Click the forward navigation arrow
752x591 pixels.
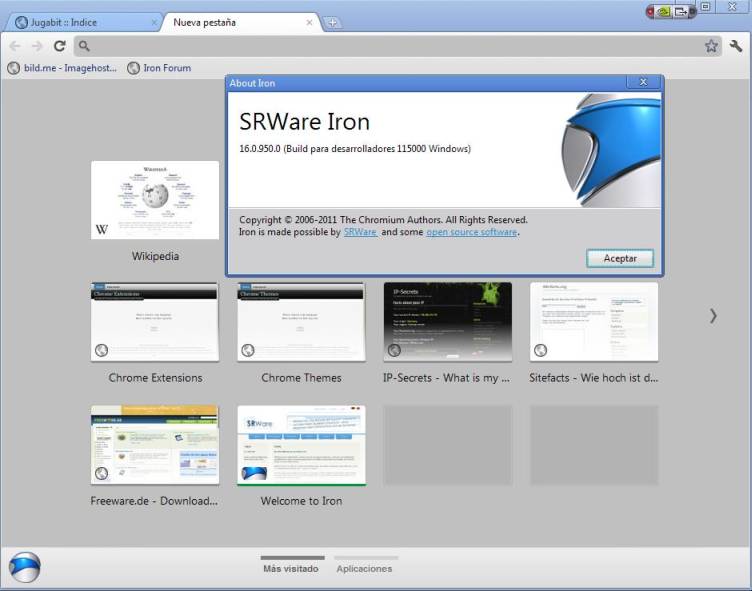point(37,46)
